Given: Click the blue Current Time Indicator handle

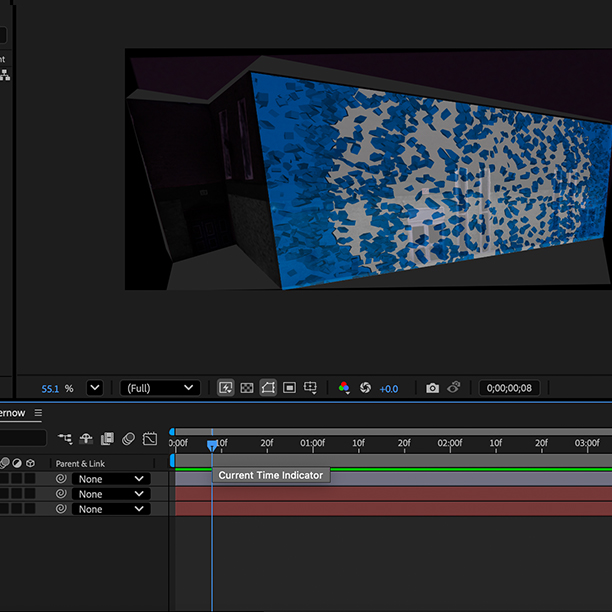Looking at the screenshot, I should [212, 446].
